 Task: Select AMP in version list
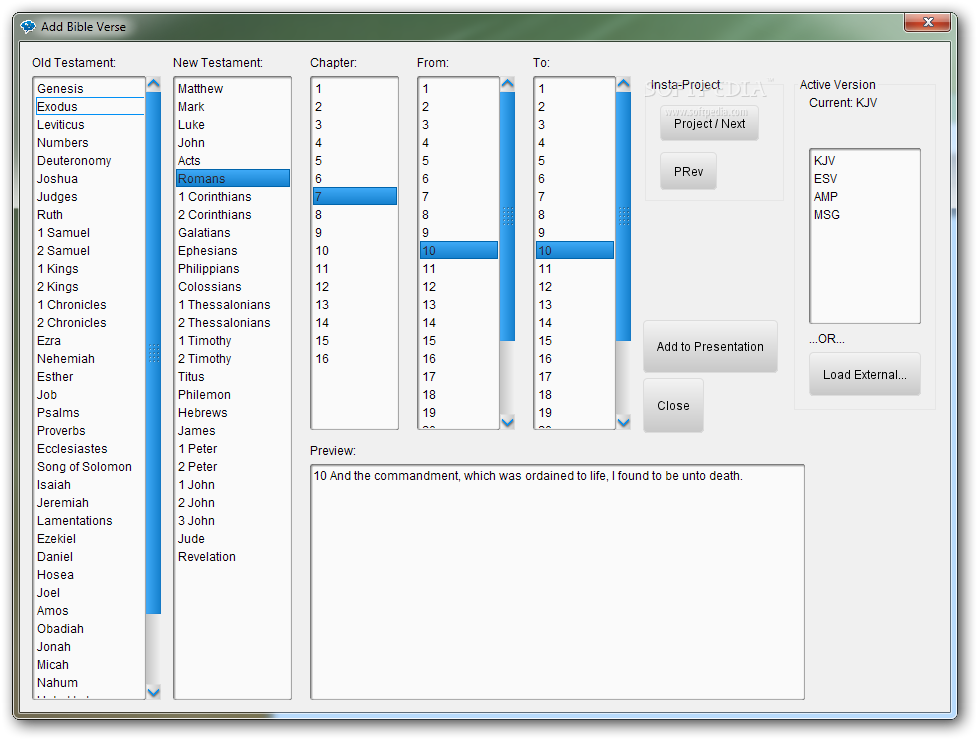click(864, 197)
